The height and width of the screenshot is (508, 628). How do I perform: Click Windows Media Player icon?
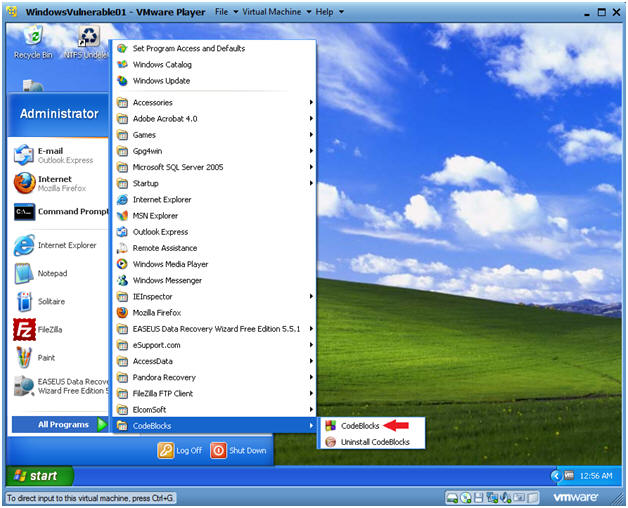click(122, 264)
